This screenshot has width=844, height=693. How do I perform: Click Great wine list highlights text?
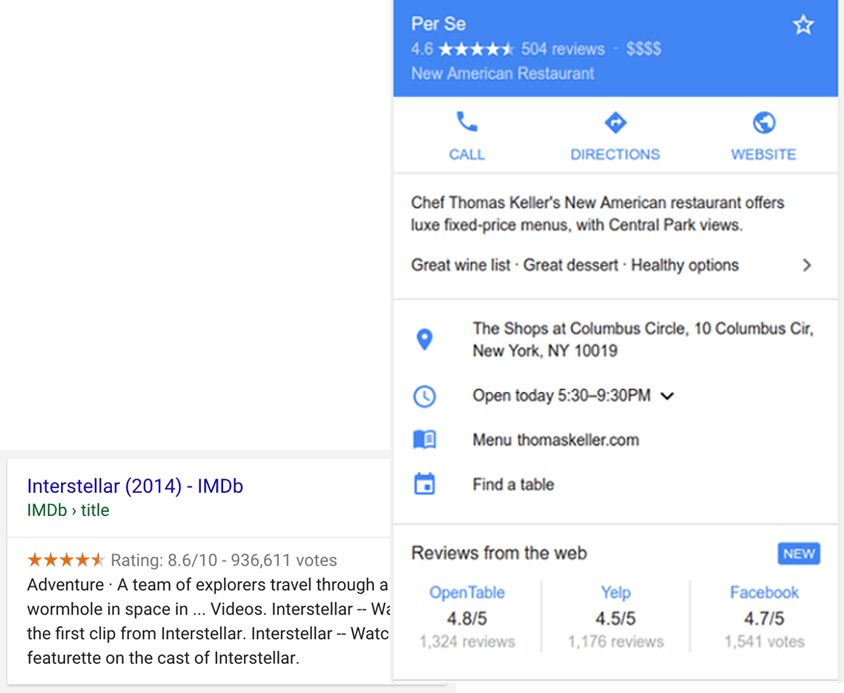pyautogui.click(x=575, y=265)
